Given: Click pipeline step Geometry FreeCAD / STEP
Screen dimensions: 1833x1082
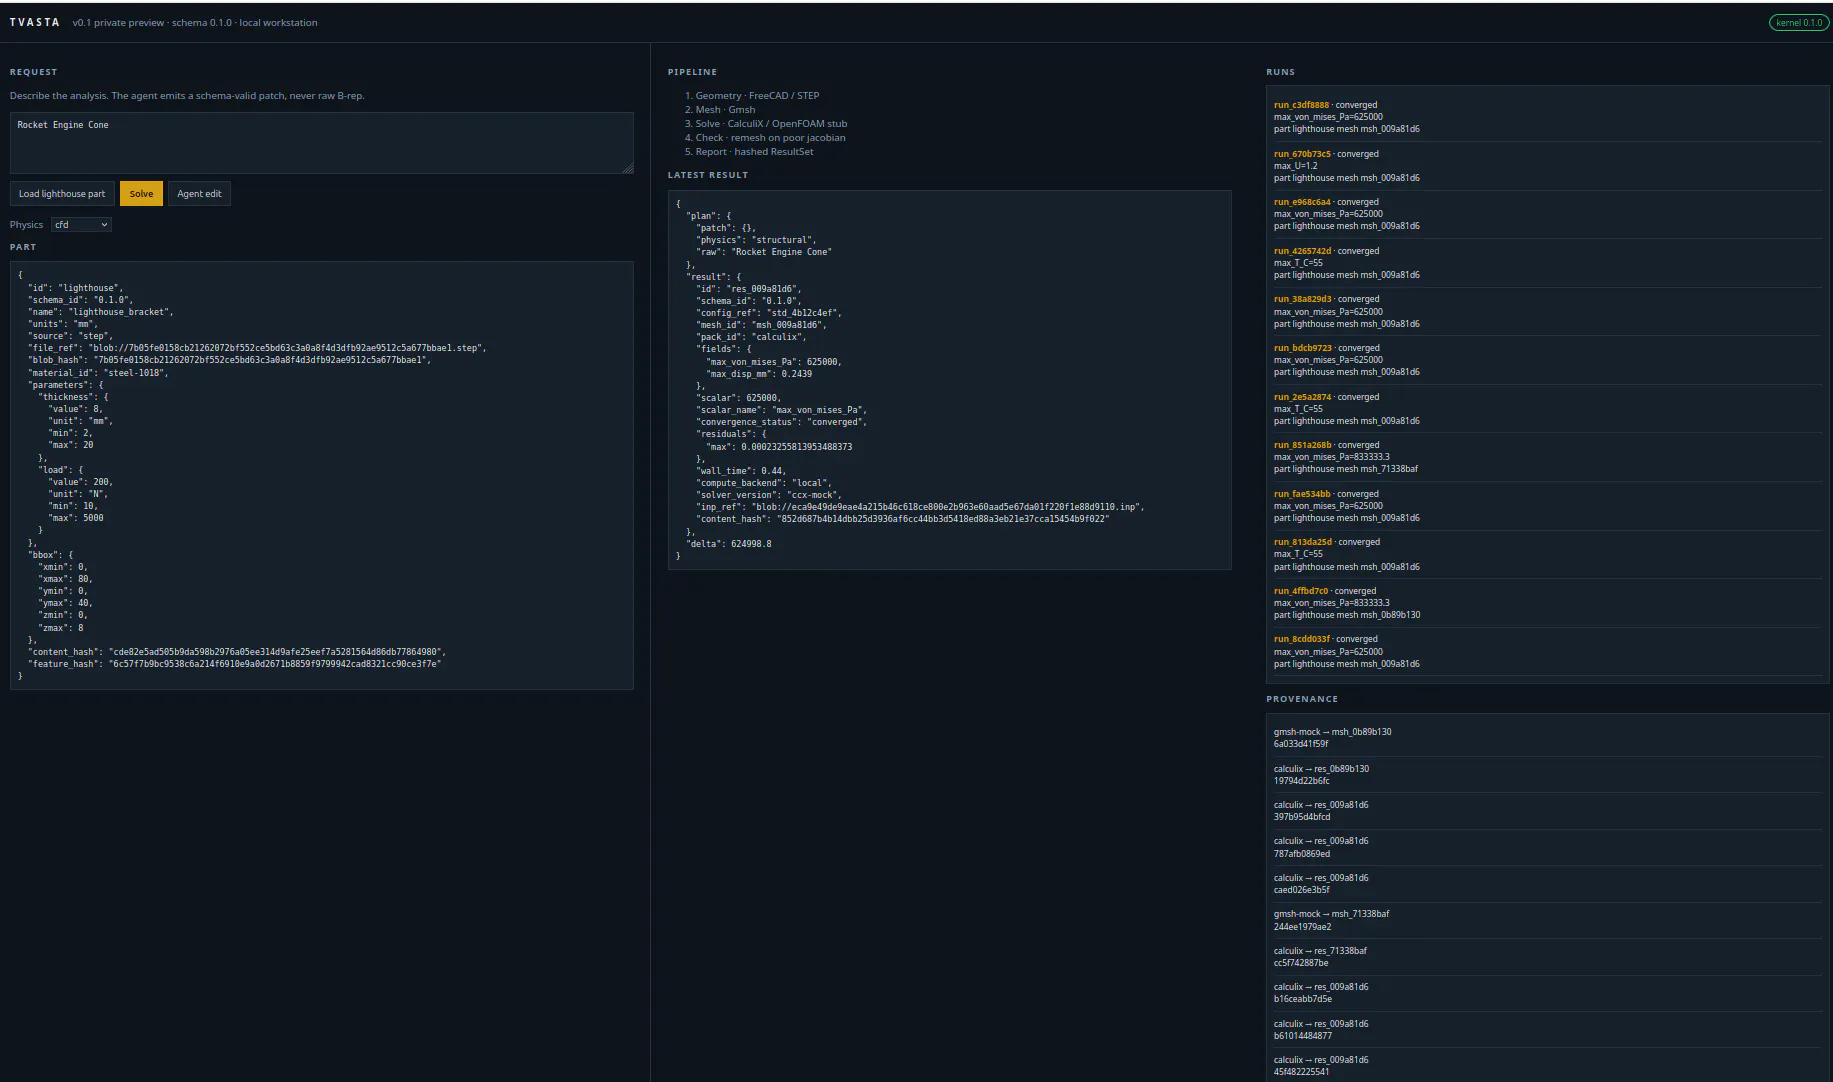Looking at the screenshot, I should click(x=752, y=96).
